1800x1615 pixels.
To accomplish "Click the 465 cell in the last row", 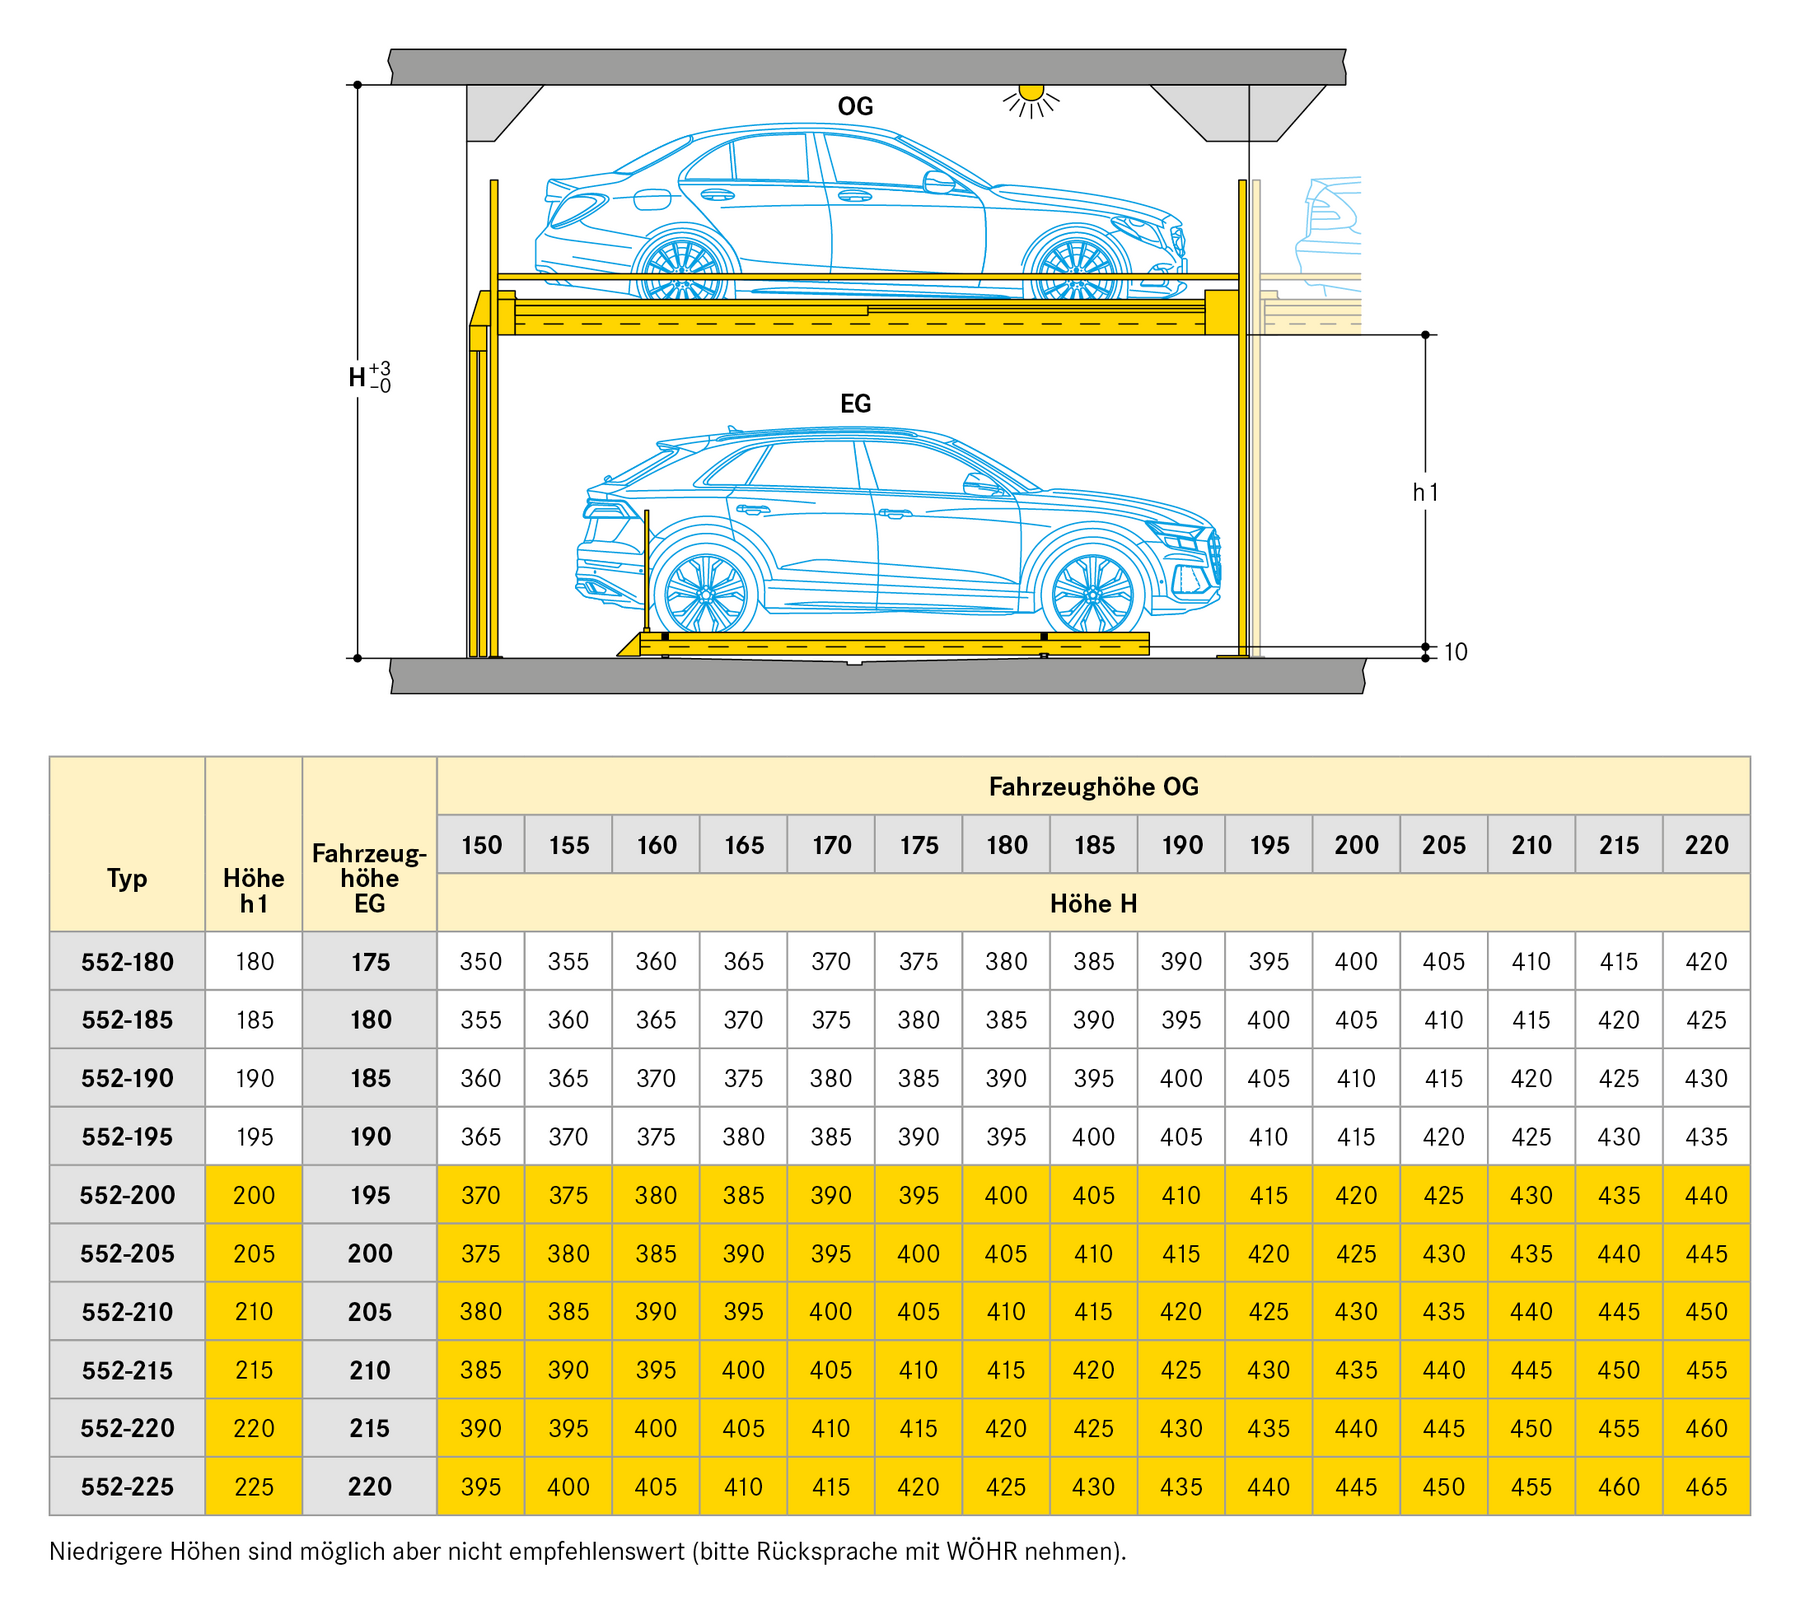I will tap(1706, 1487).
